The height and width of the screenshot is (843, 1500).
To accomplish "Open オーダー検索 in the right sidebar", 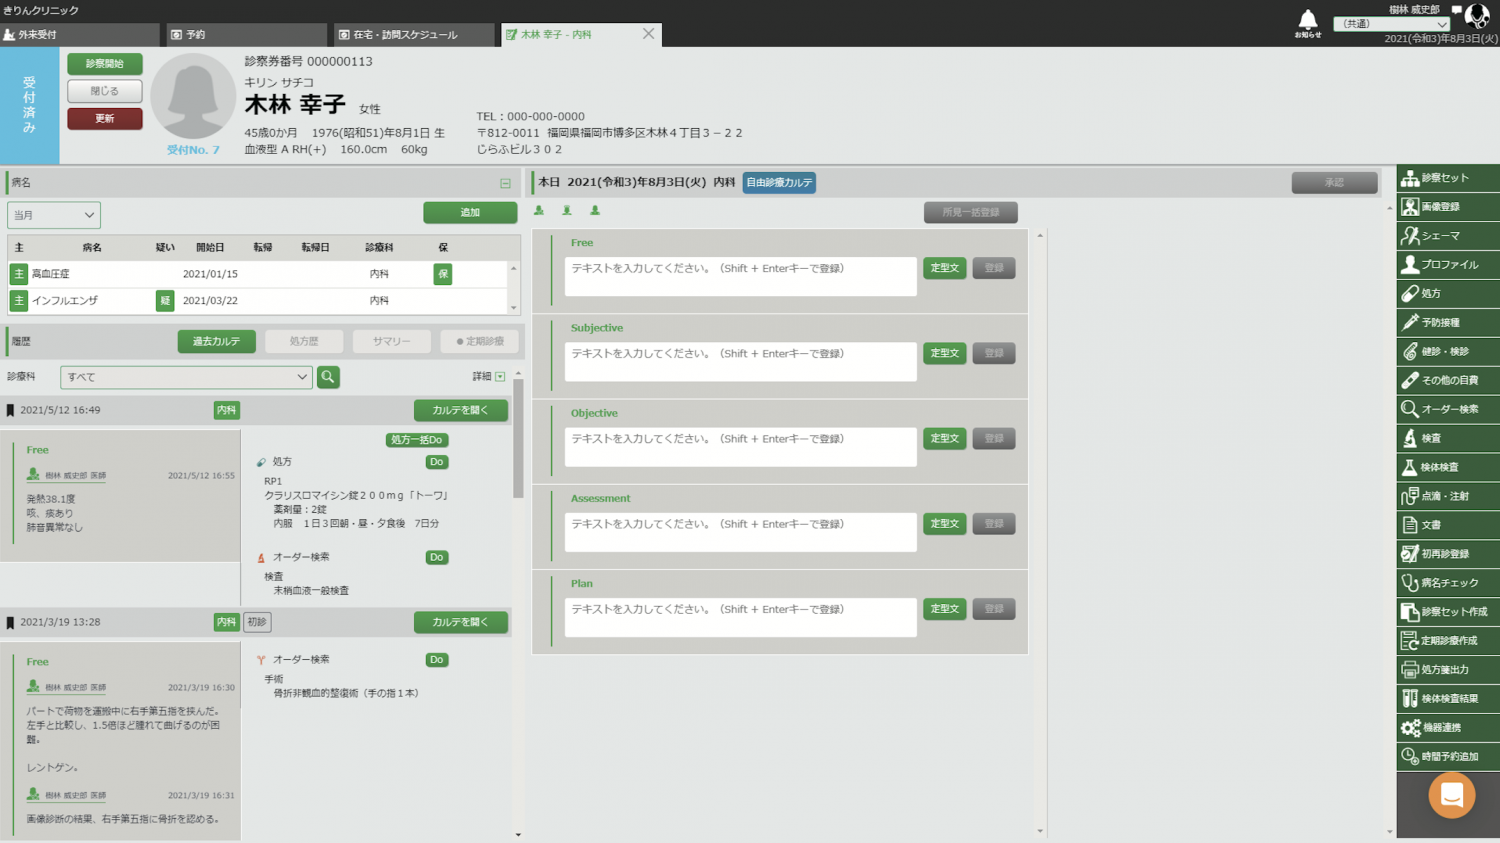I will pos(1448,409).
